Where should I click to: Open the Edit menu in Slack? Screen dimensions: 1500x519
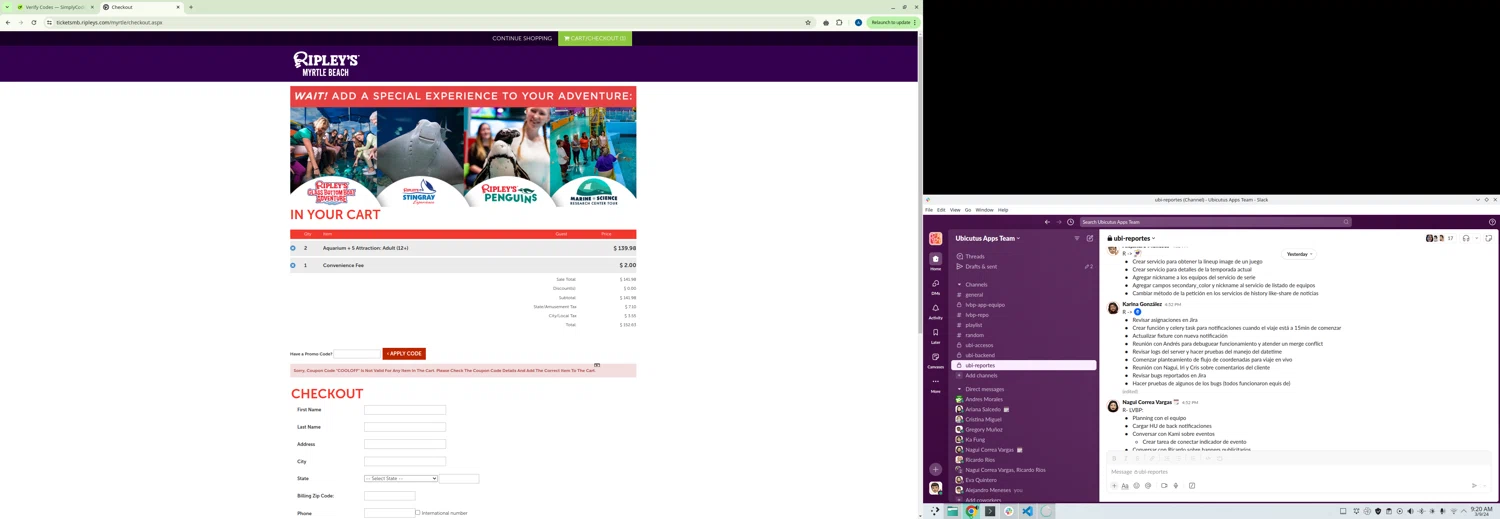[941, 210]
